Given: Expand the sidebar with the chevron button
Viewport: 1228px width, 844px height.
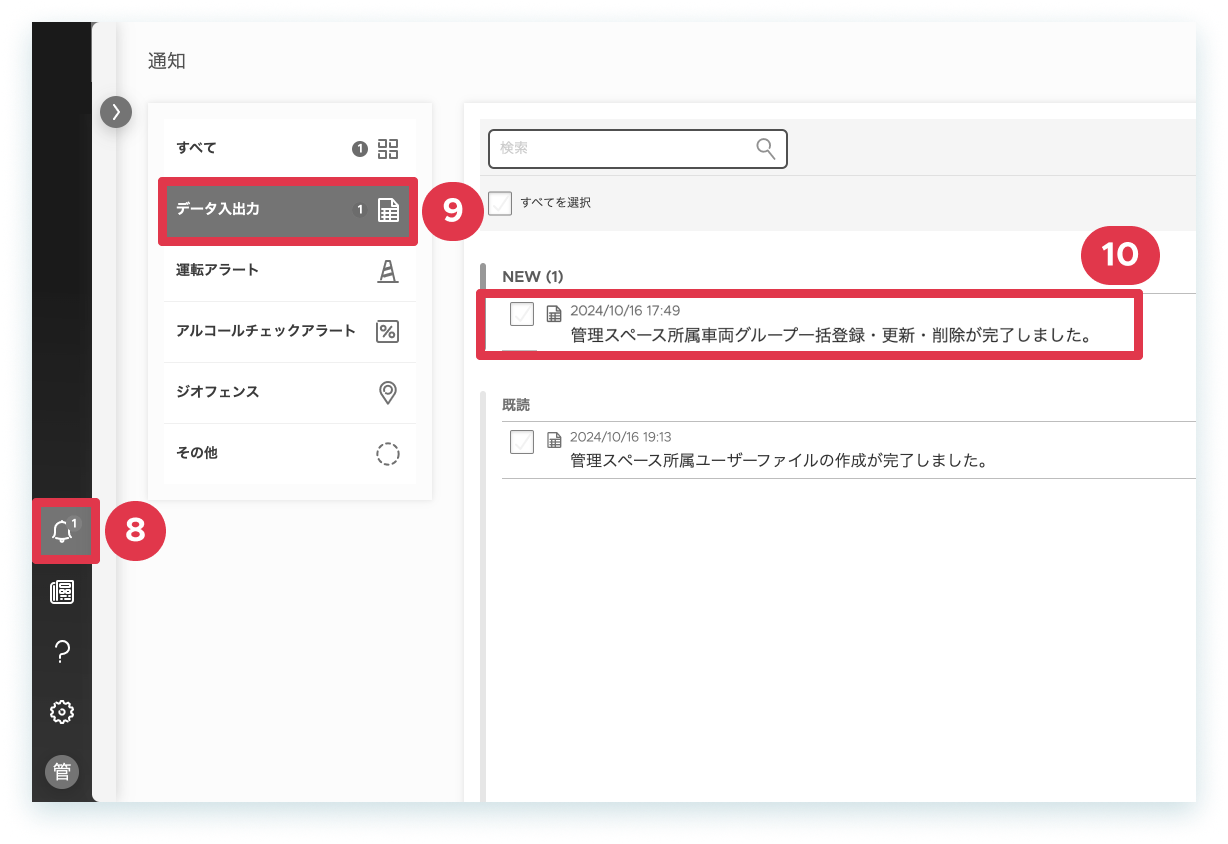Looking at the screenshot, I should 116,111.
